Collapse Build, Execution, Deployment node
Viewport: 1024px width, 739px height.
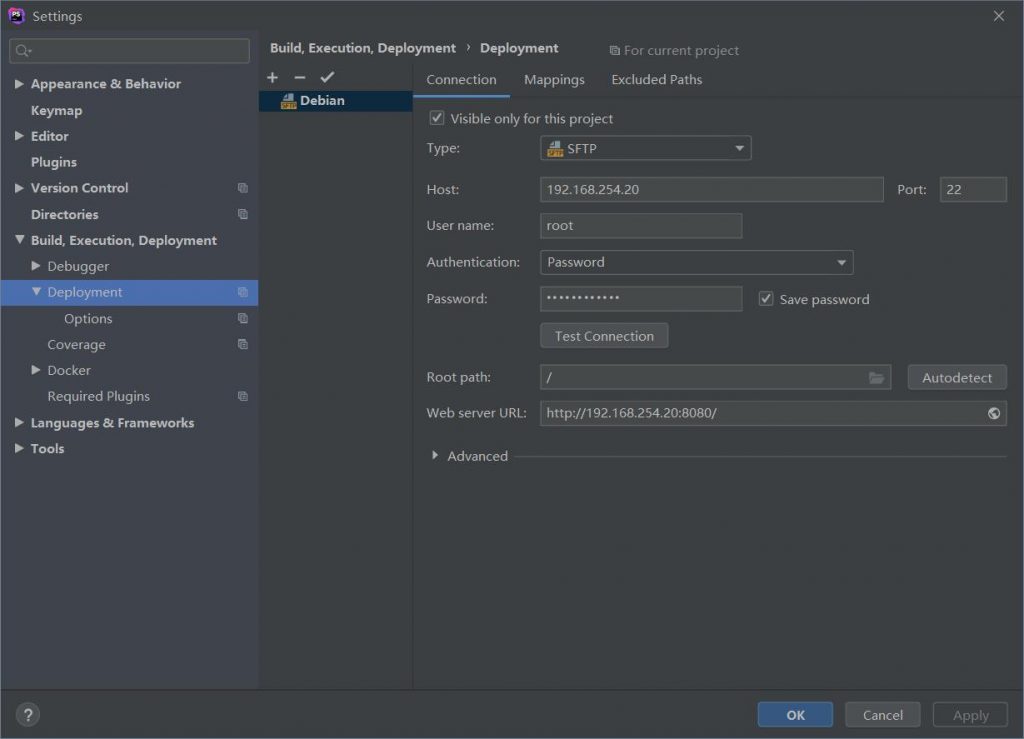pyautogui.click(x=19, y=240)
